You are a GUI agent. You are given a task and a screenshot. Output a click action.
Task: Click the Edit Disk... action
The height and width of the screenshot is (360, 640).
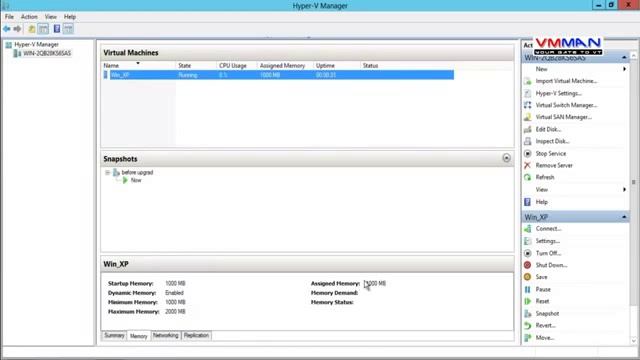coord(548,129)
